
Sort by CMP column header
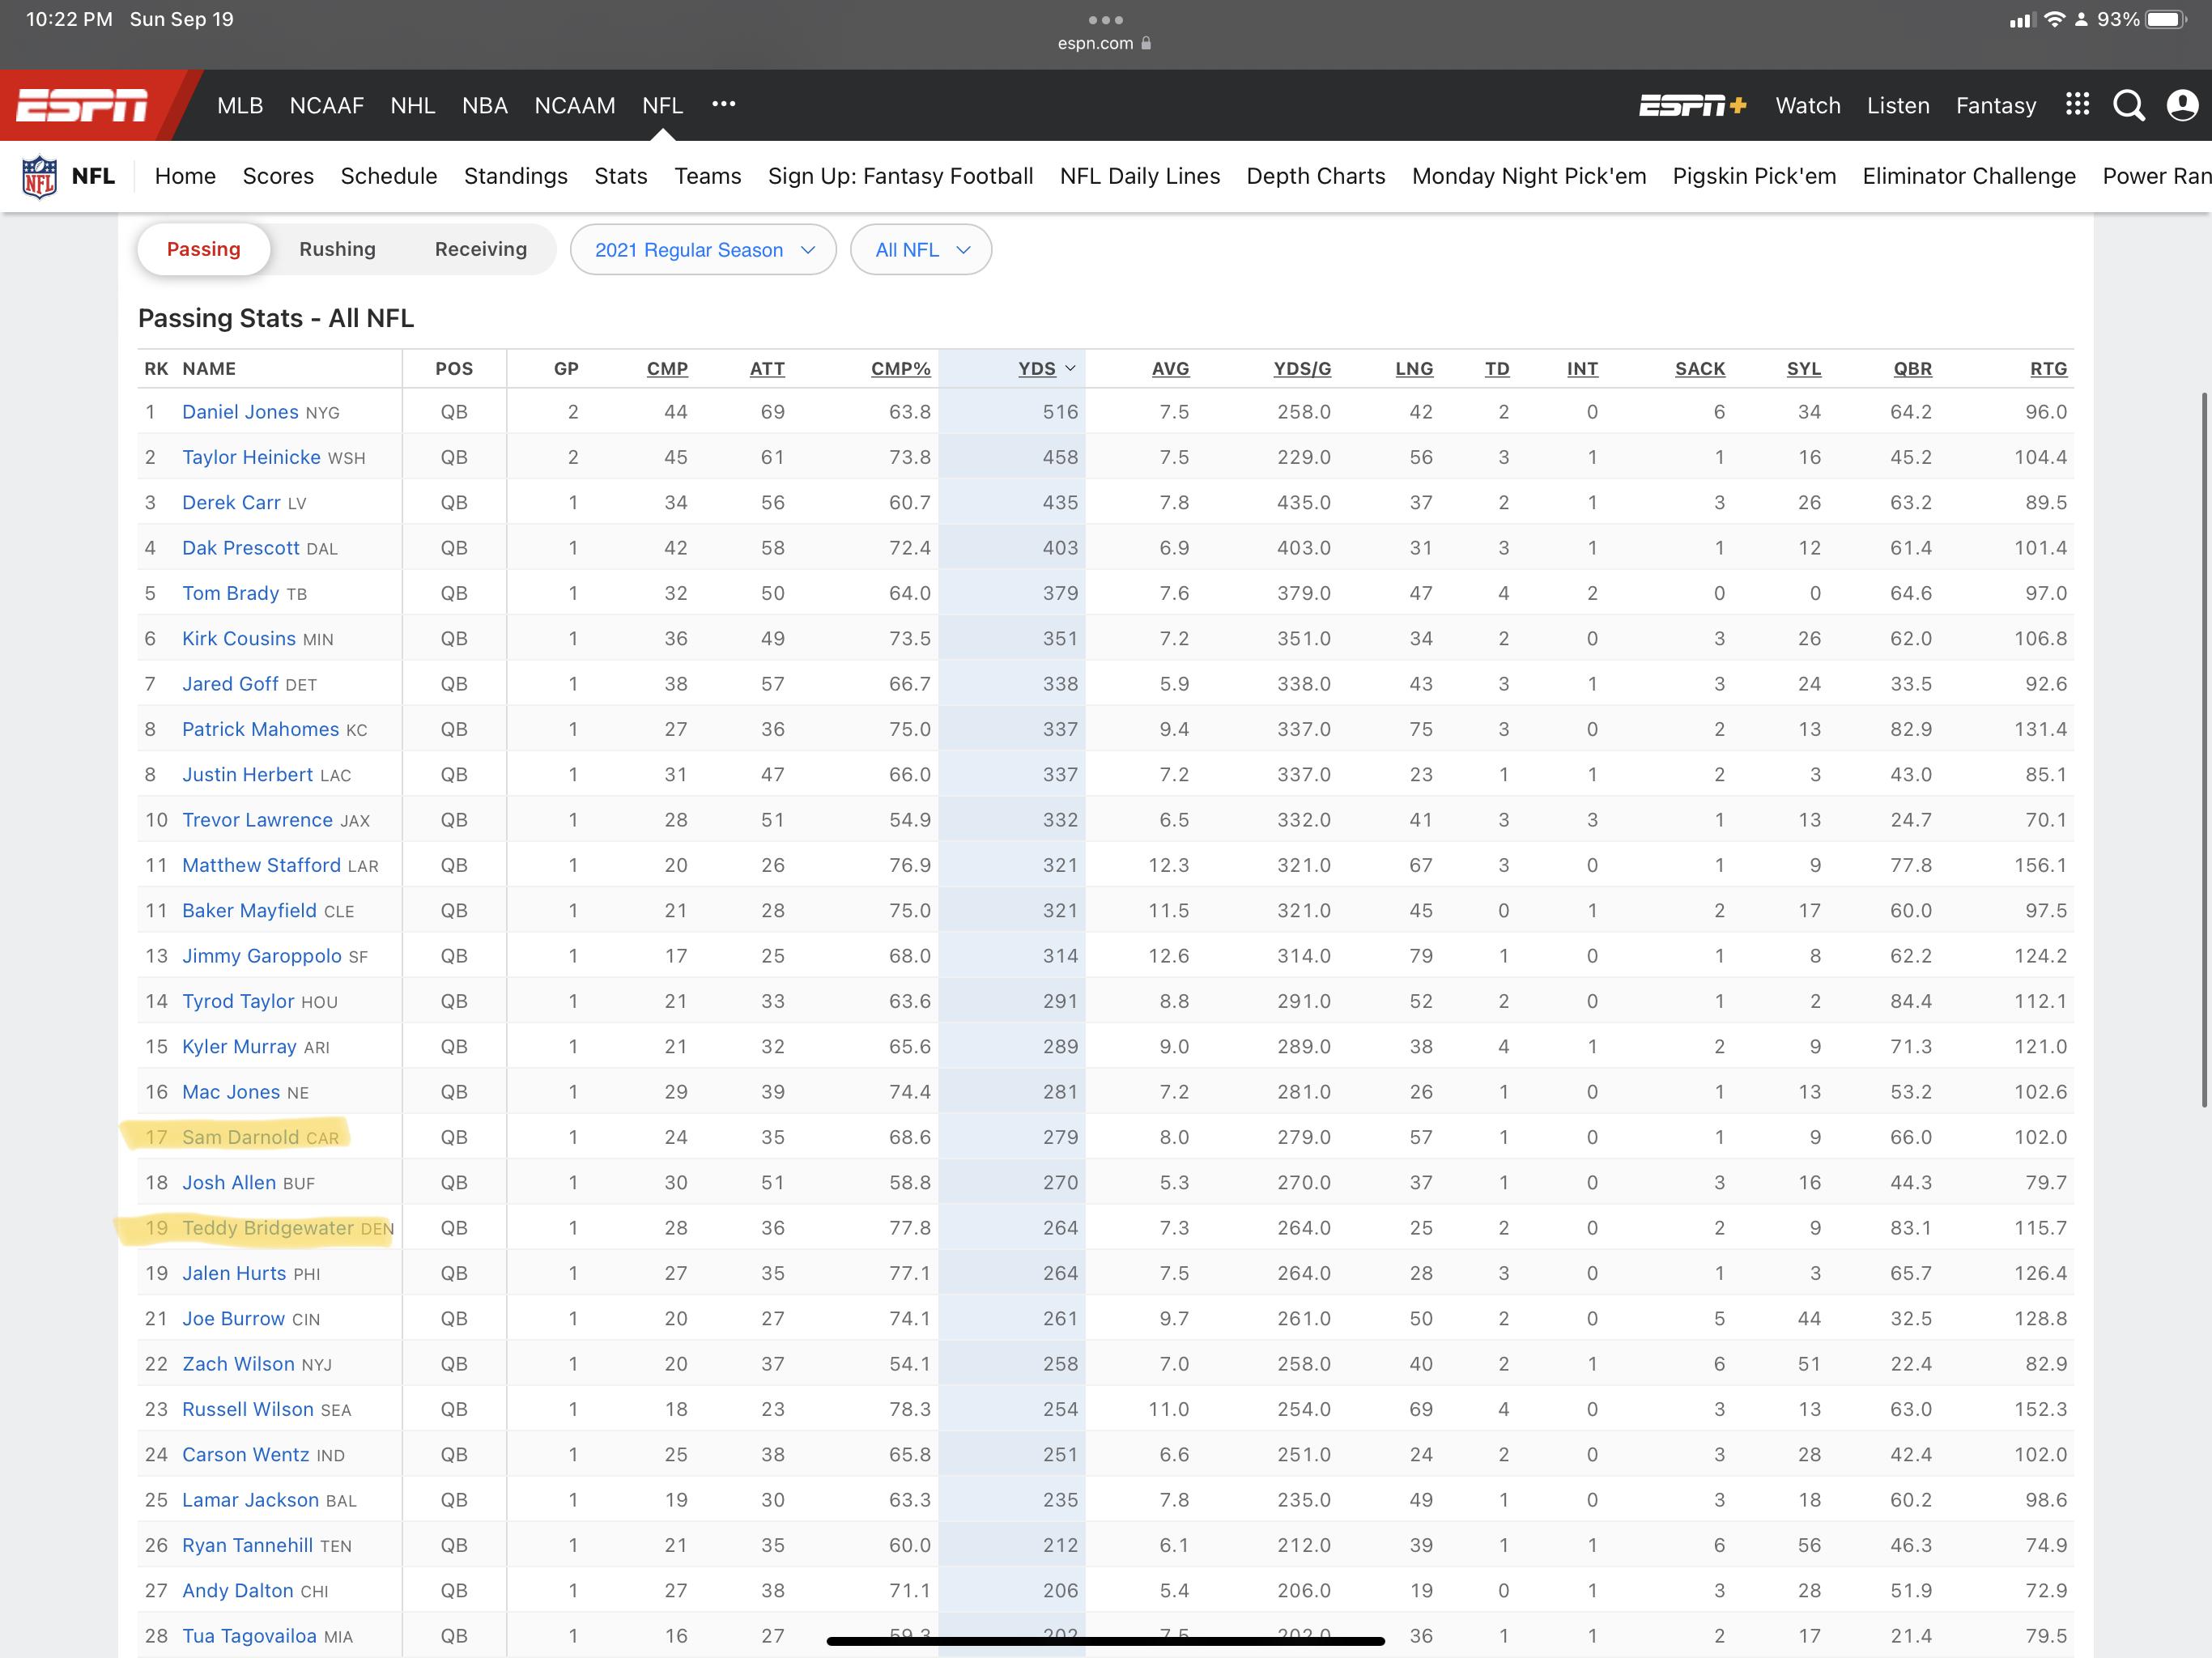667,369
